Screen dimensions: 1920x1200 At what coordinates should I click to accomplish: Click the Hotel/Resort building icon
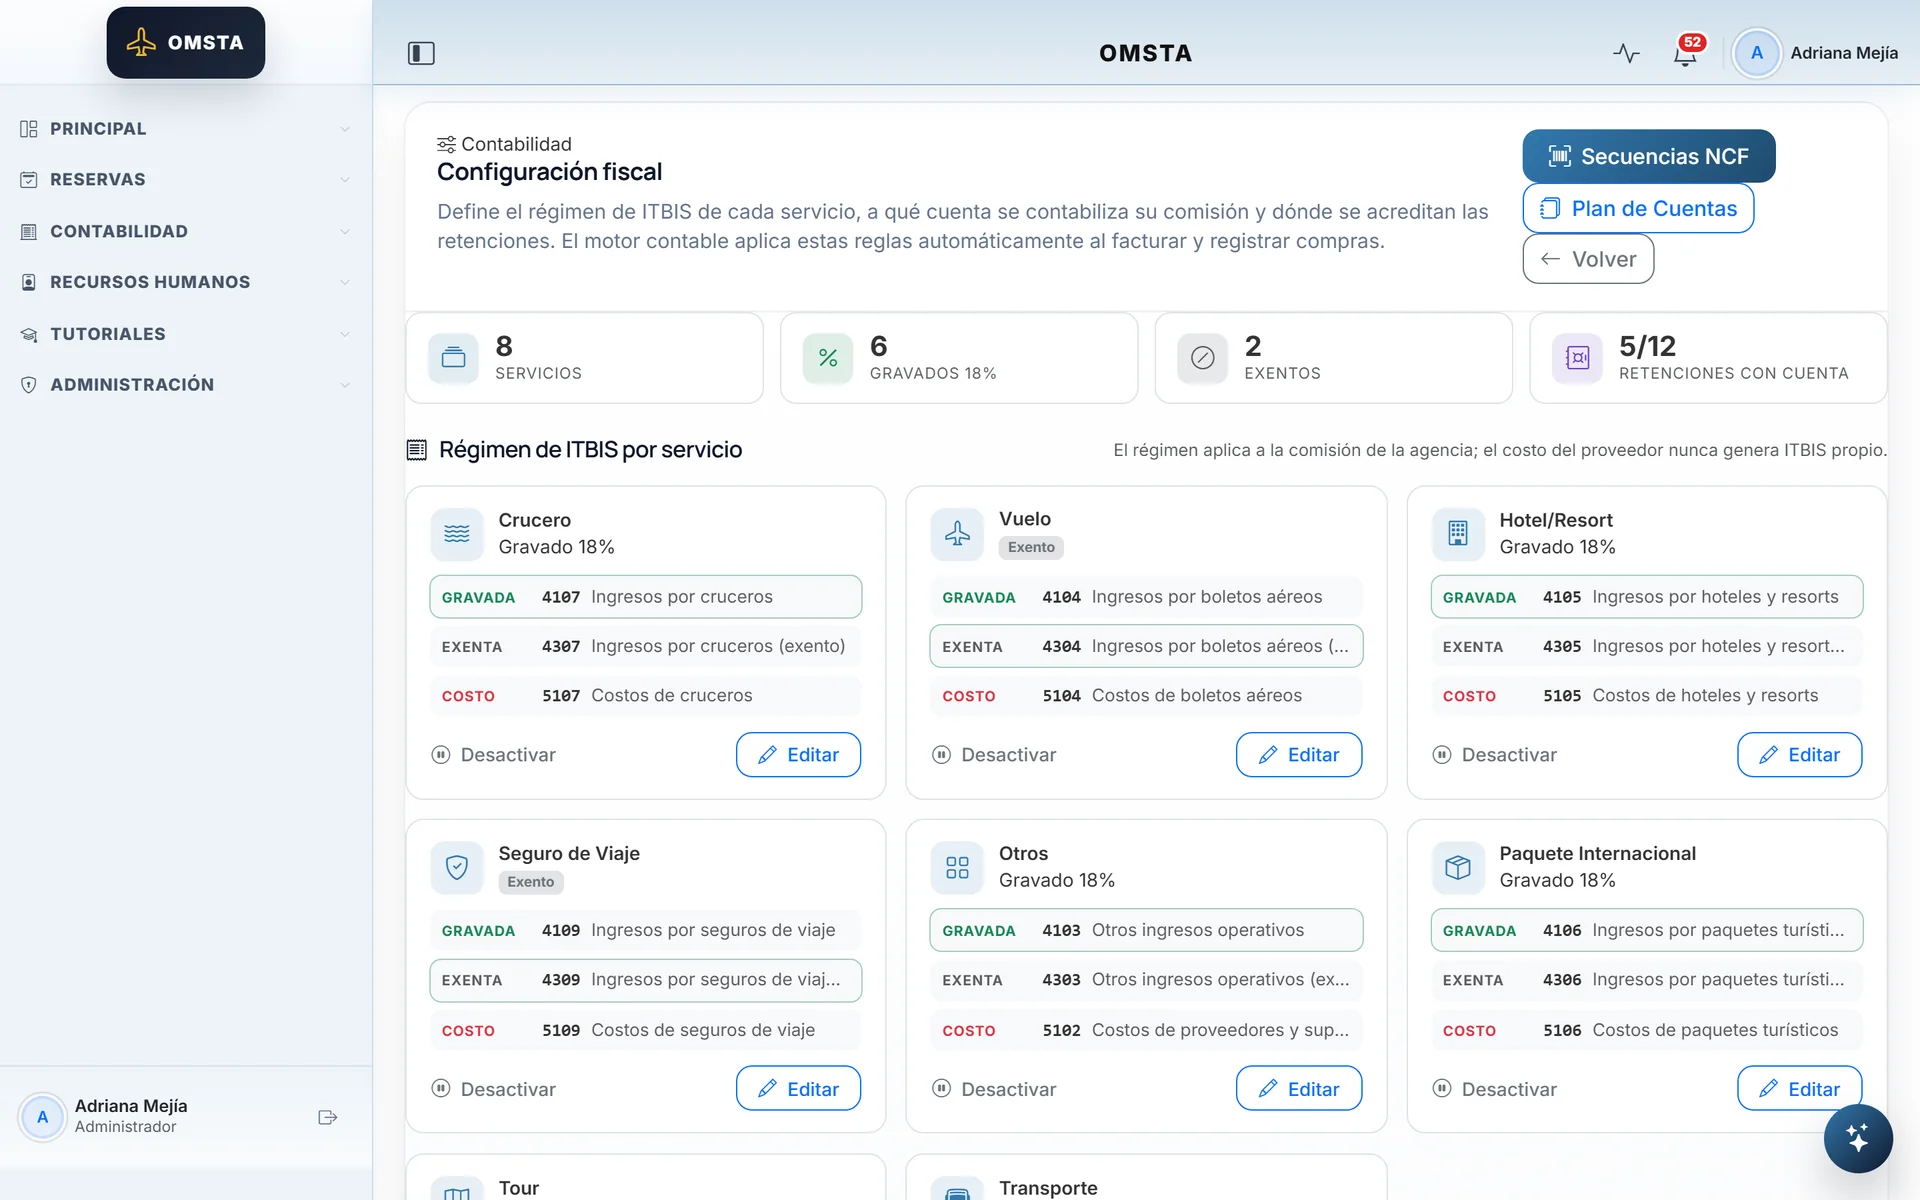coord(1458,534)
